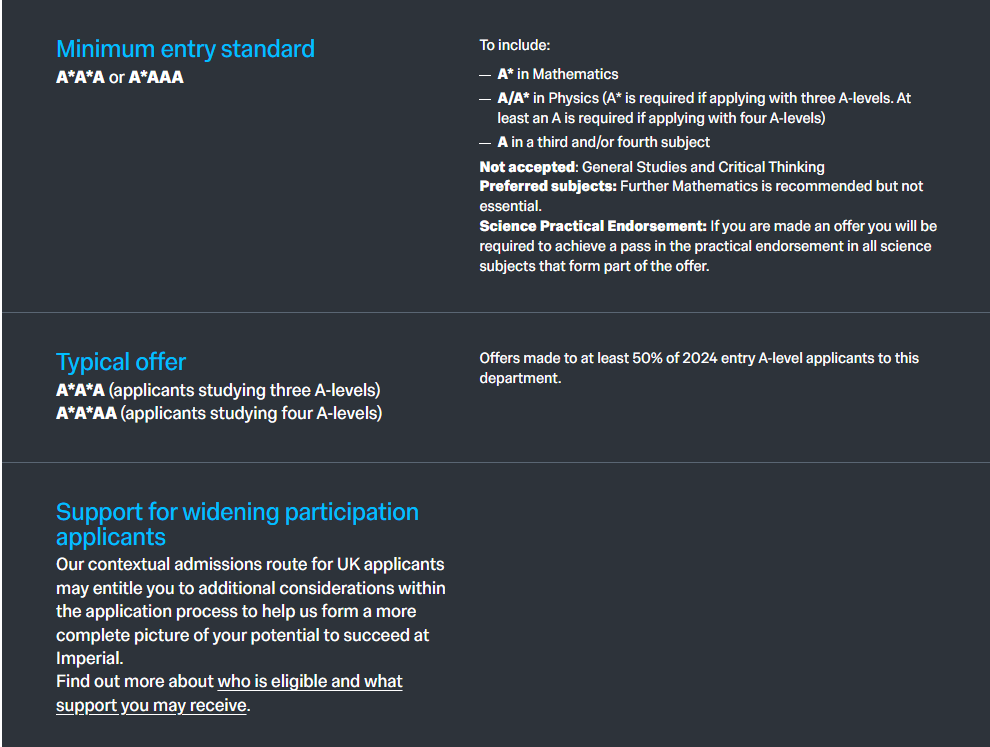
Task: Click the bold "Not accepted" label
Action: [x=528, y=167]
